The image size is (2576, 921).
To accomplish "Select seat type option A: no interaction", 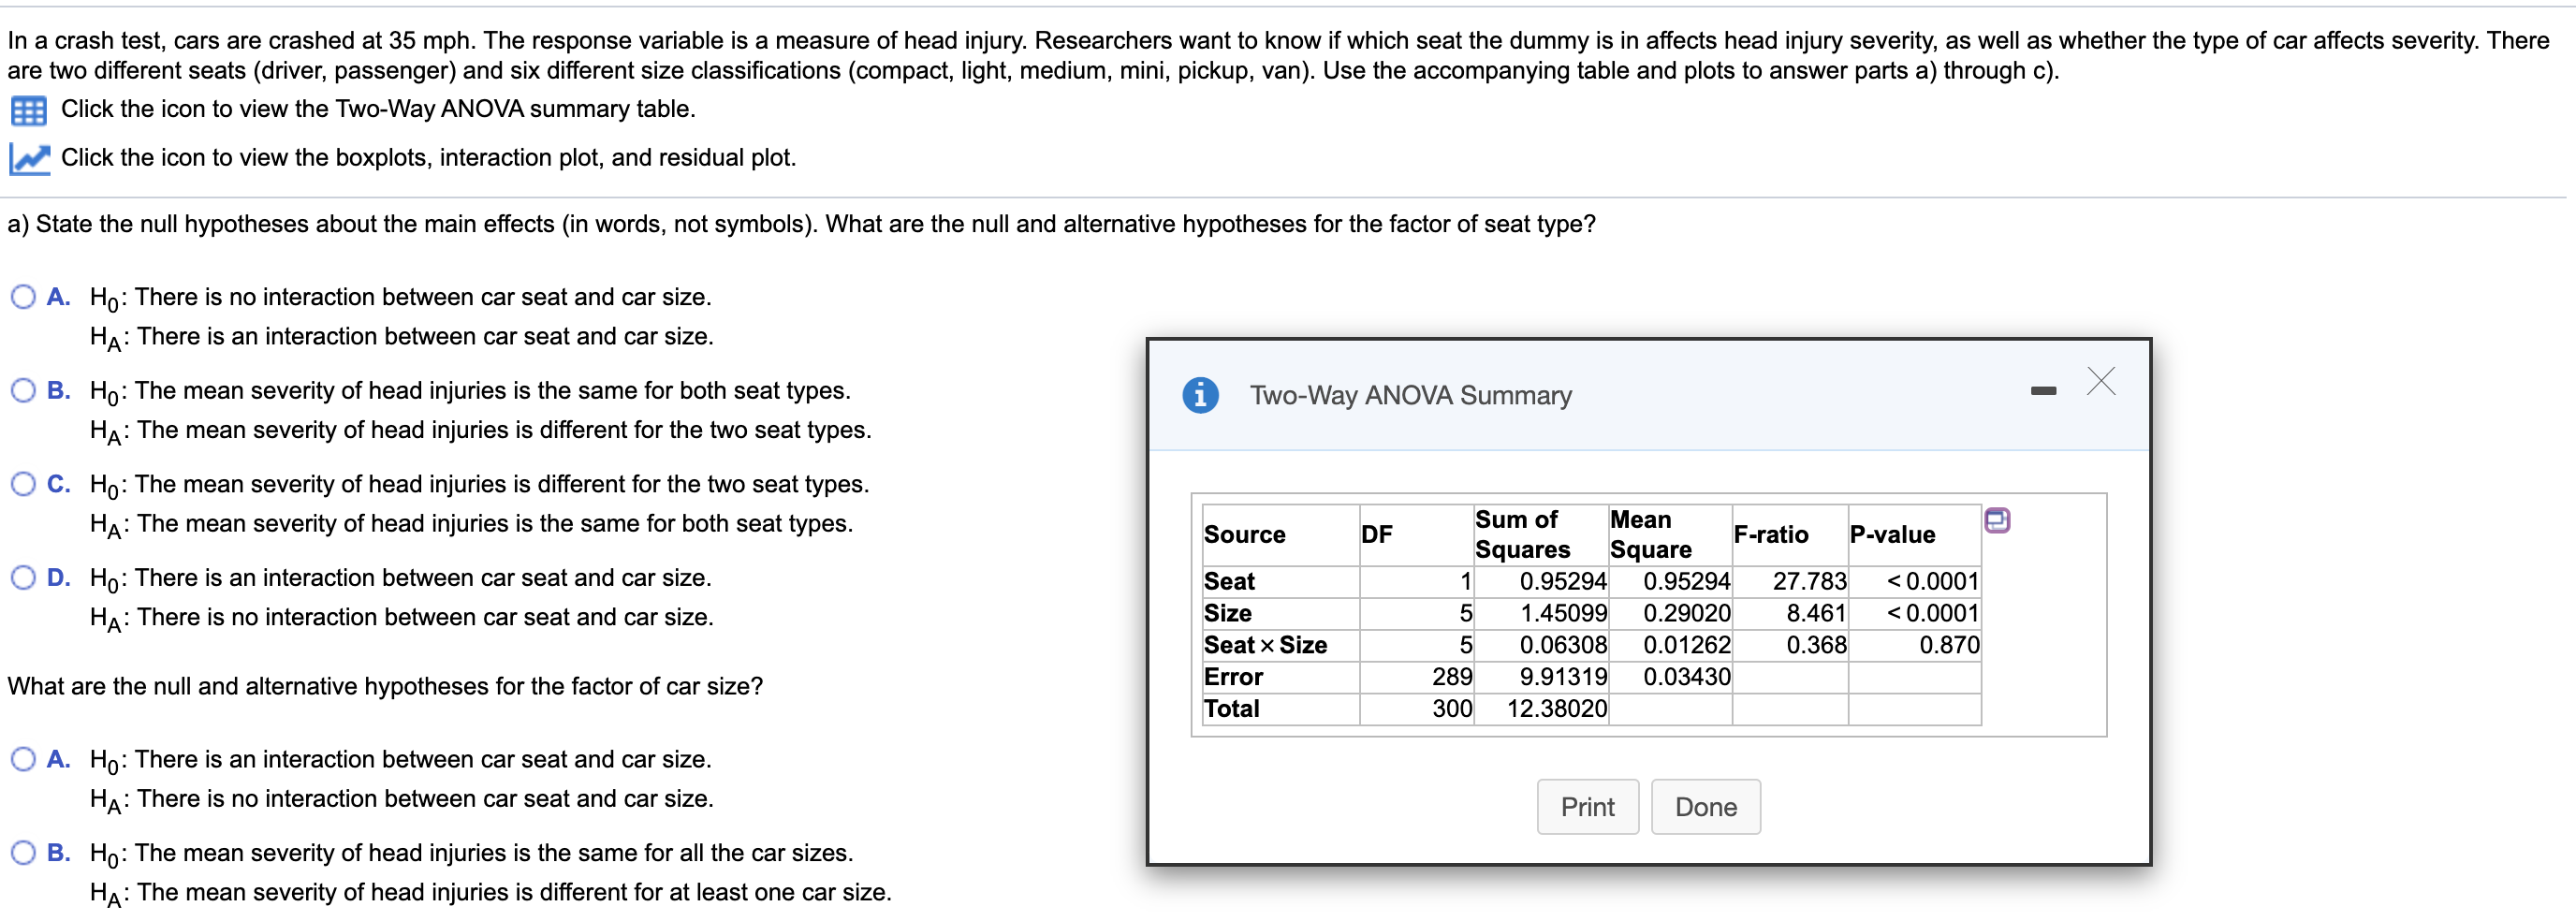I will (23, 297).
